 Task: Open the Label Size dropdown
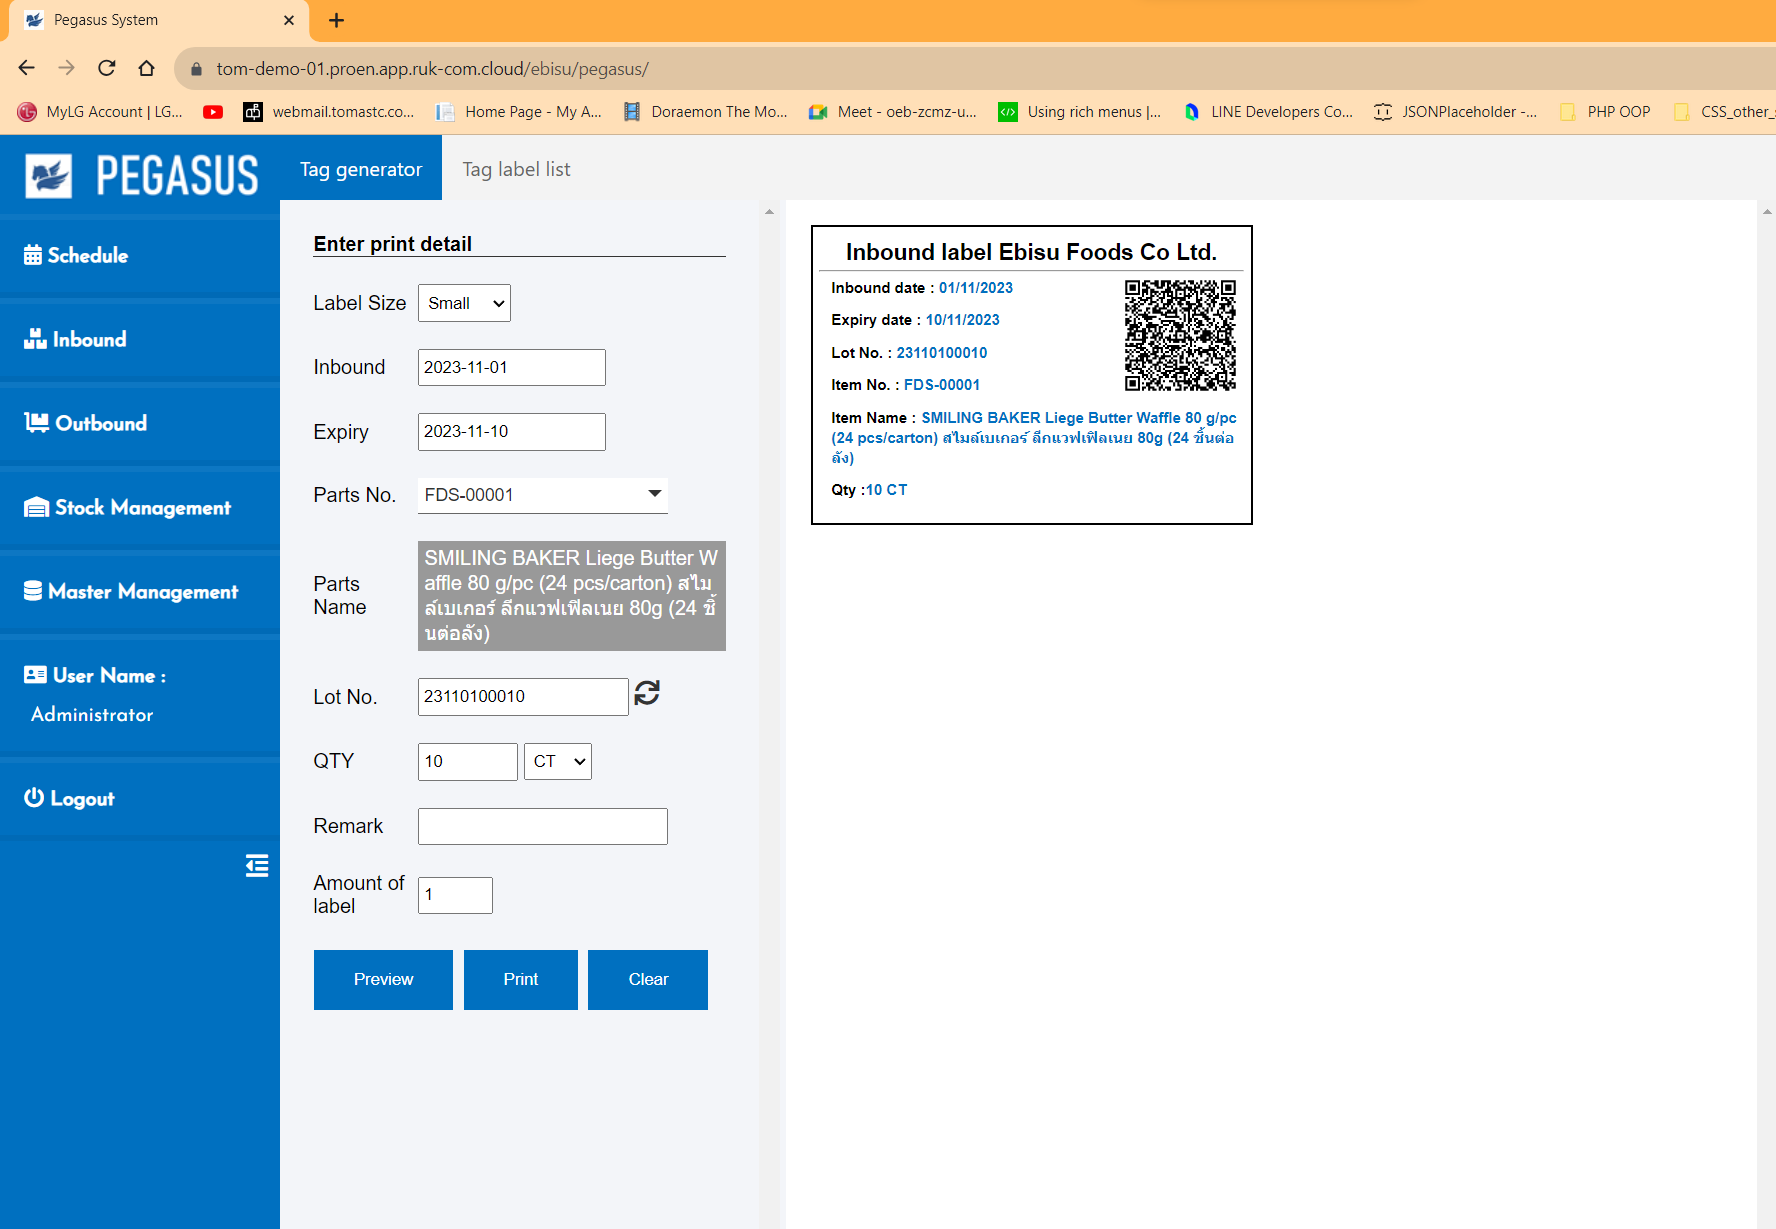pyautogui.click(x=464, y=303)
